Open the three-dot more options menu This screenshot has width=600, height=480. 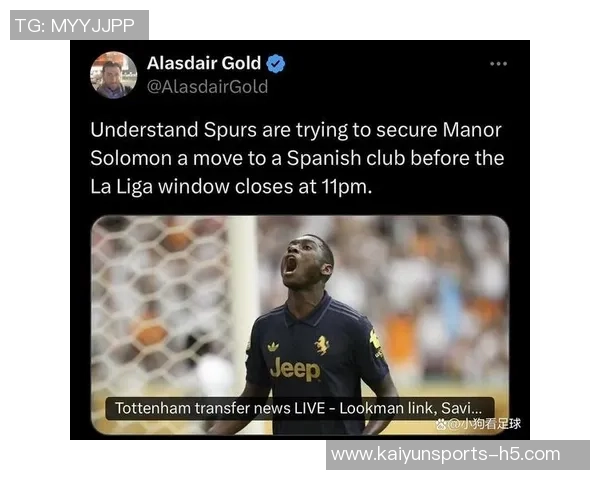[x=499, y=64]
